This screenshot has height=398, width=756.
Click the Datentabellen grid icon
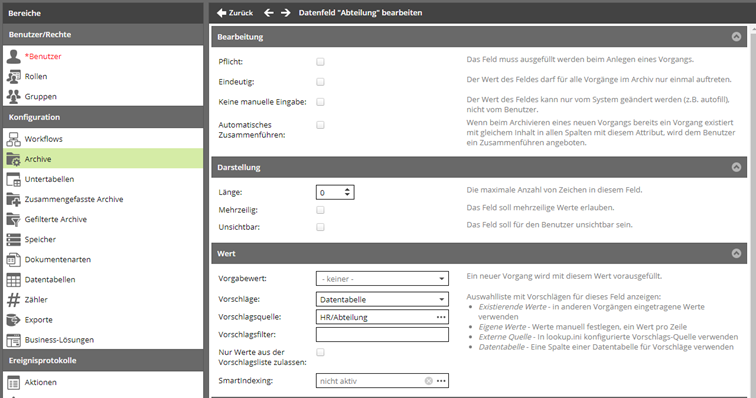pyautogui.click(x=14, y=280)
